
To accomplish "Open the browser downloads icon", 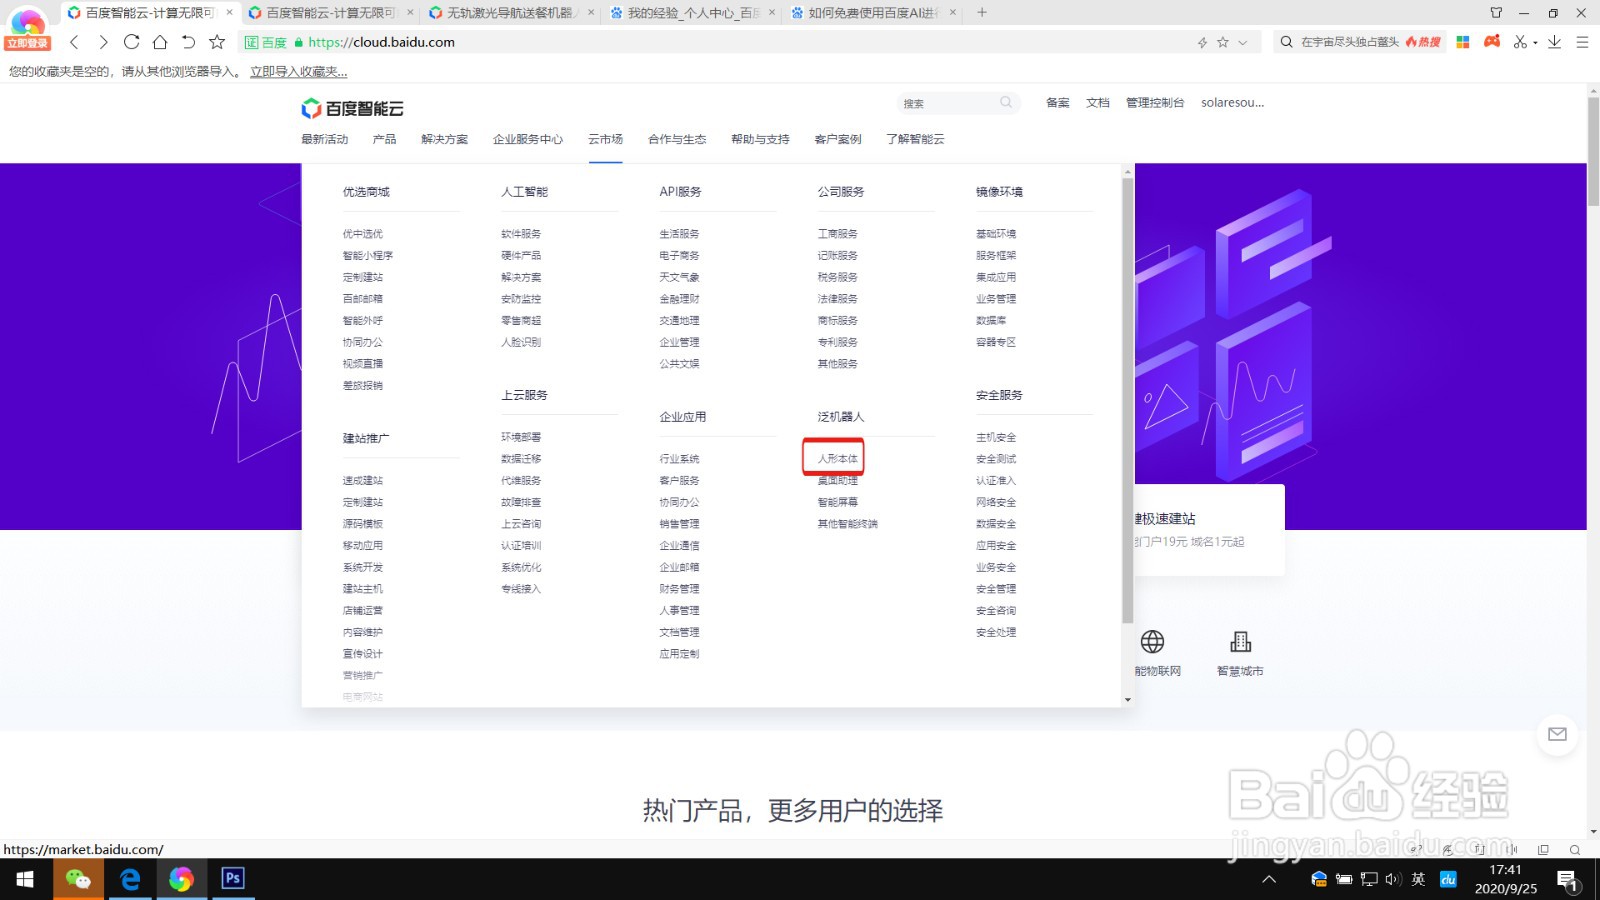I will point(1554,42).
